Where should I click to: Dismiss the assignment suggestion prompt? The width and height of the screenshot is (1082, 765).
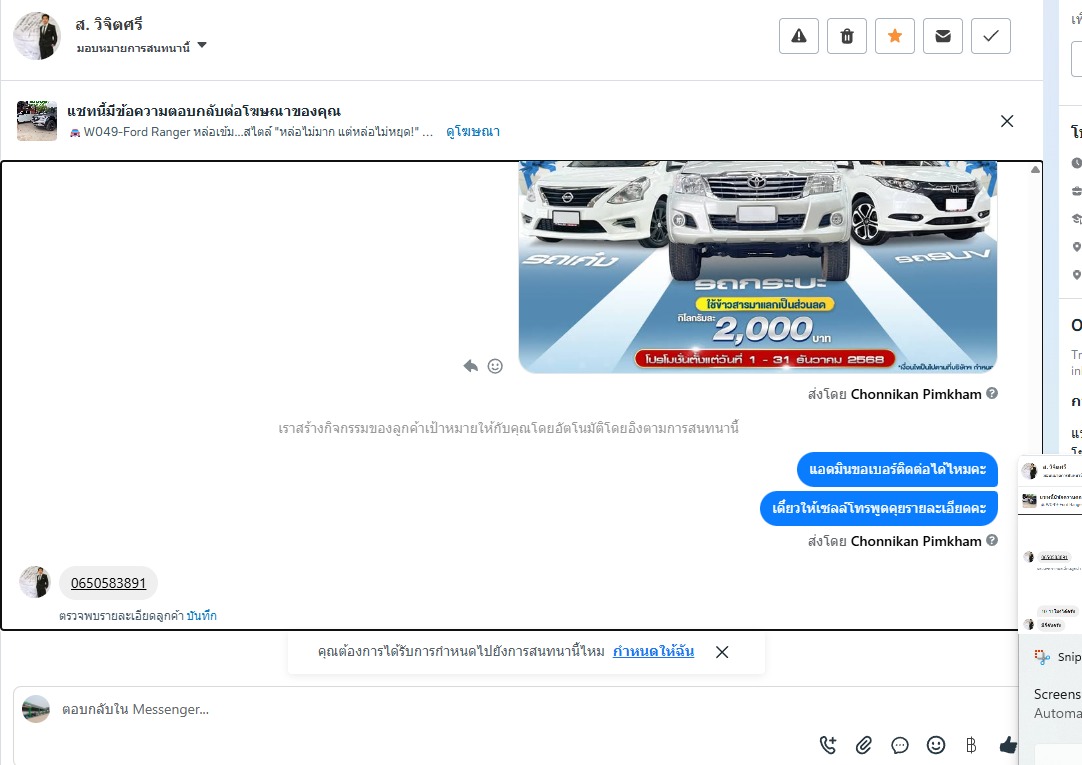[x=722, y=652]
